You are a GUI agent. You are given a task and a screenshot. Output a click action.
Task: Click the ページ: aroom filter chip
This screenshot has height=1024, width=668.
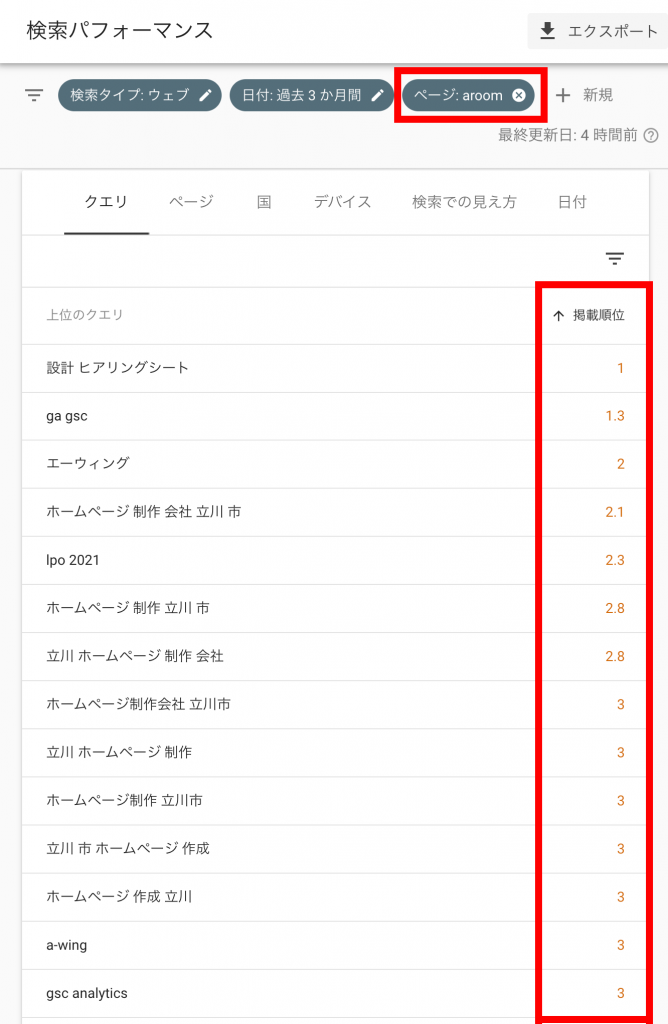pyautogui.click(x=459, y=95)
